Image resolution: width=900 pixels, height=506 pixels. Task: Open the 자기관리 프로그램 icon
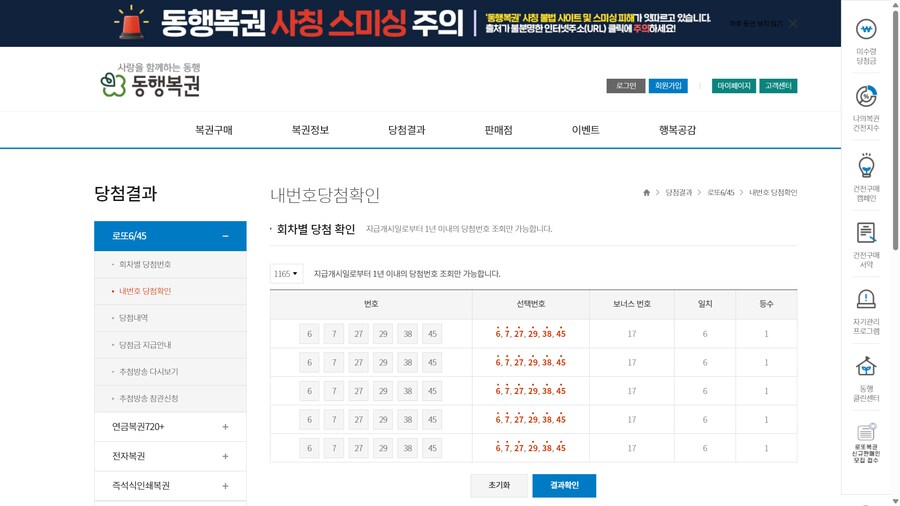[866, 299]
